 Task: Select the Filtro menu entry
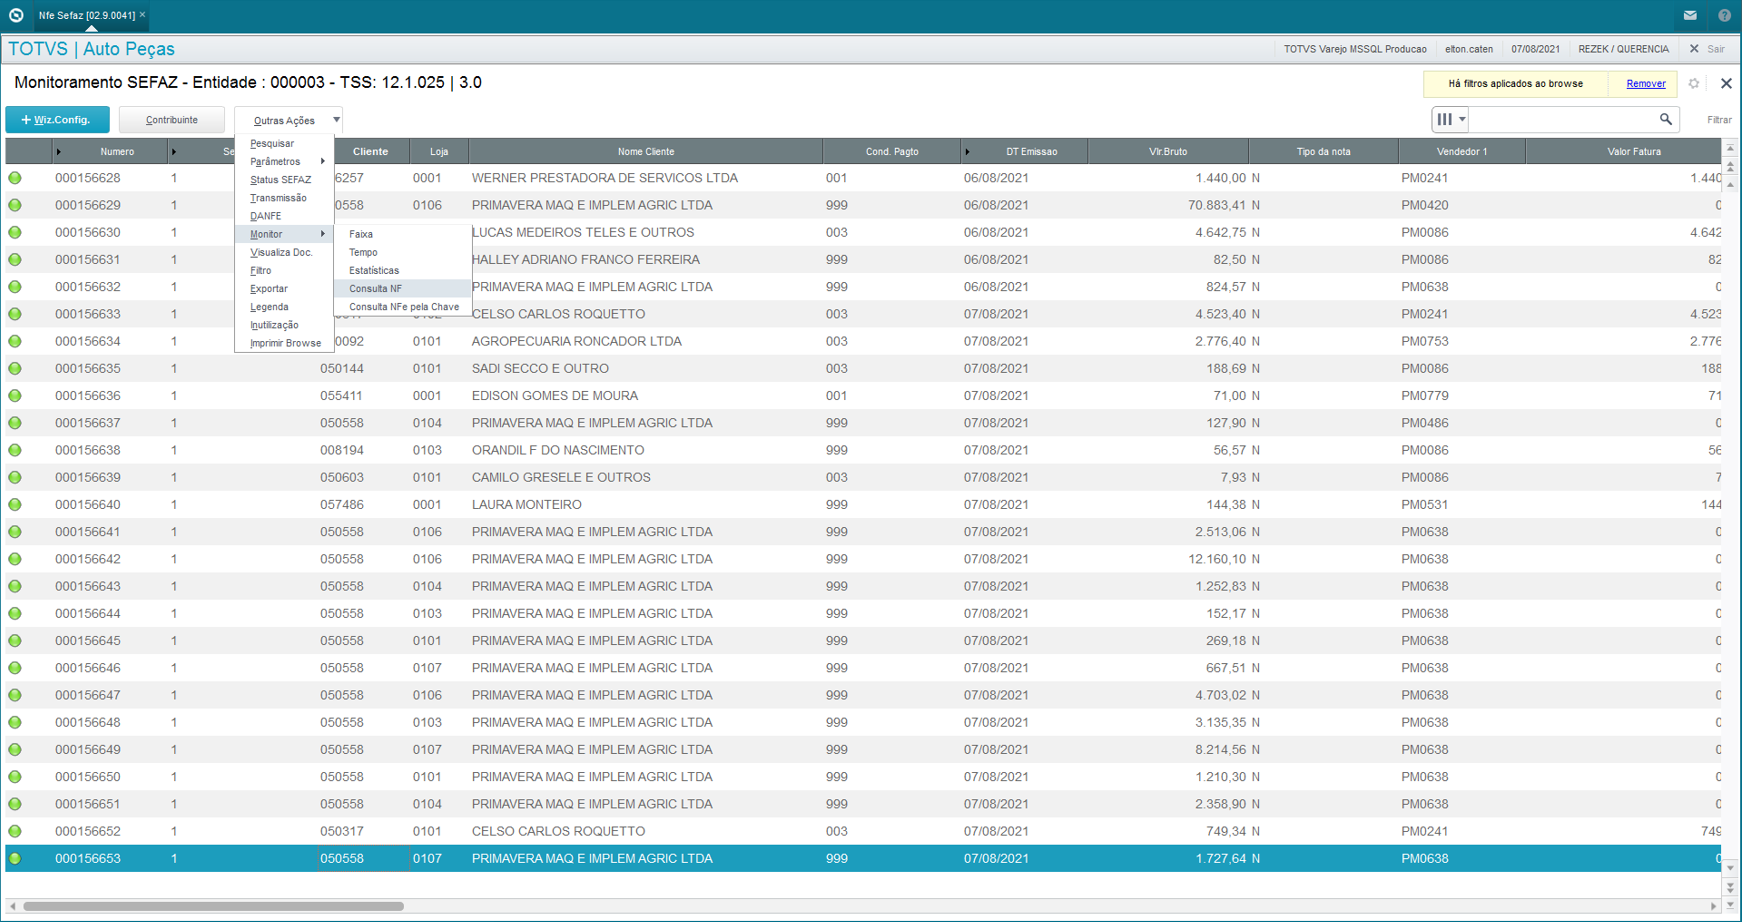tap(285, 271)
